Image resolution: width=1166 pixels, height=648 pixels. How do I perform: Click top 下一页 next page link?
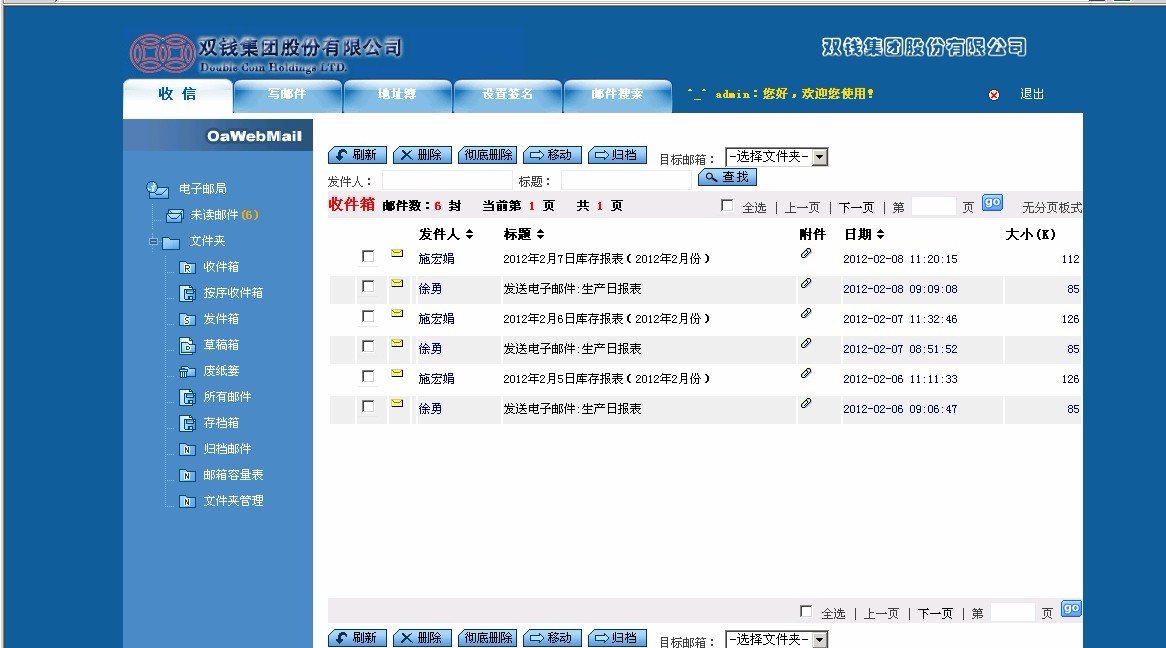point(856,208)
